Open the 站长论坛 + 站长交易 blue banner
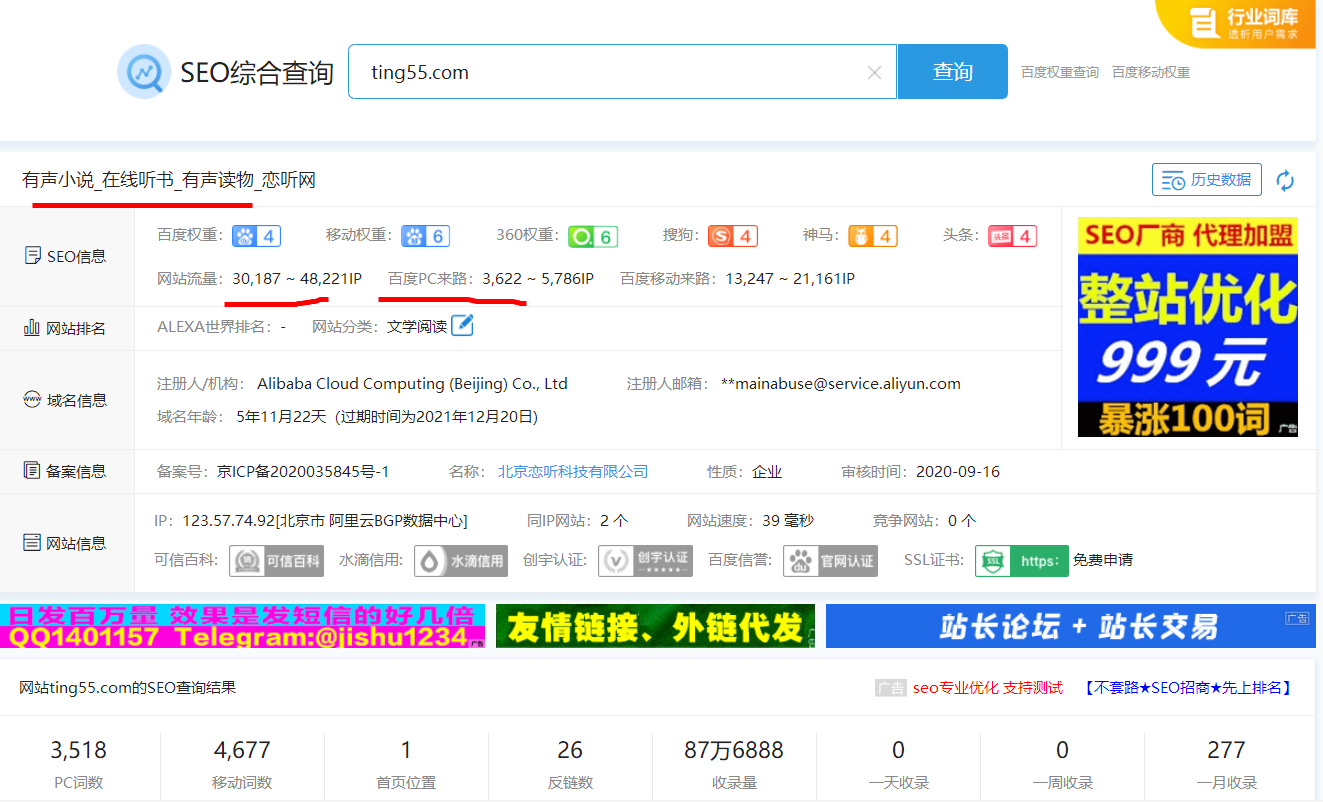The height and width of the screenshot is (802, 1323). point(1070,626)
